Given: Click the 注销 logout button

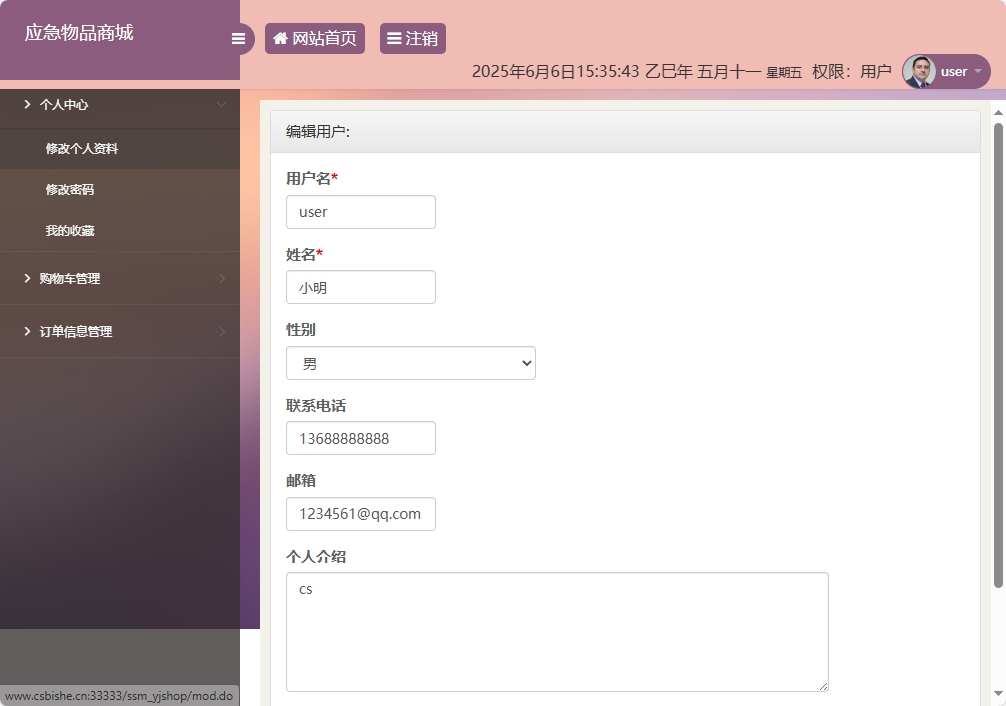Looking at the screenshot, I should (x=412, y=38).
